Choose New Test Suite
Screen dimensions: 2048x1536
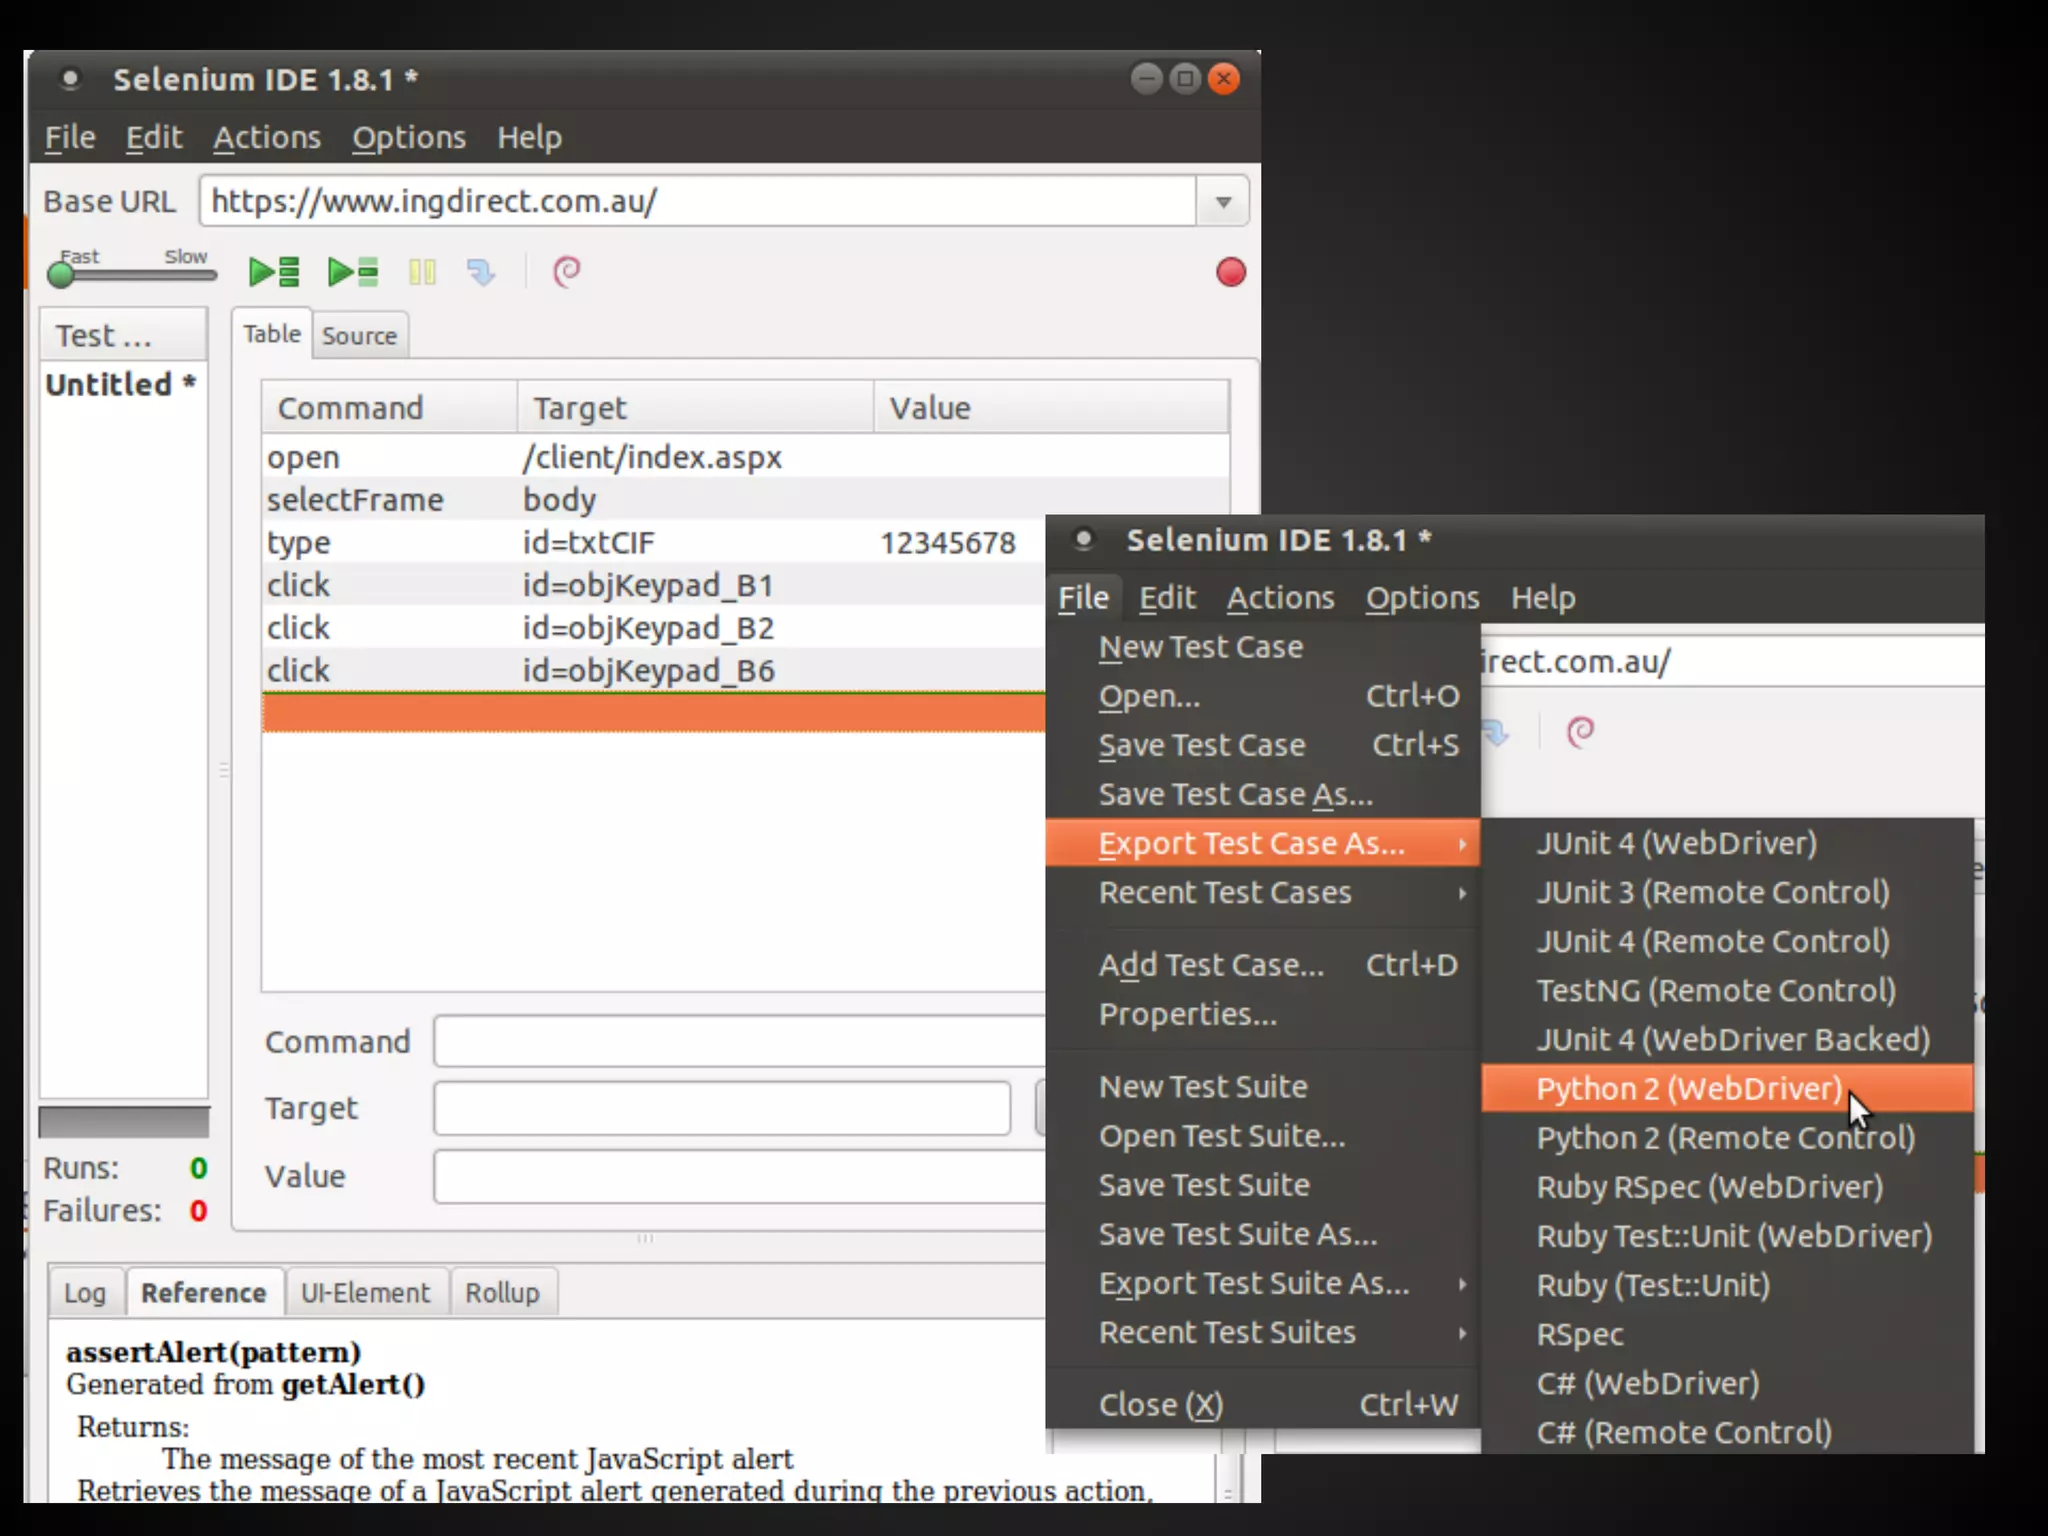[1263, 1087]
